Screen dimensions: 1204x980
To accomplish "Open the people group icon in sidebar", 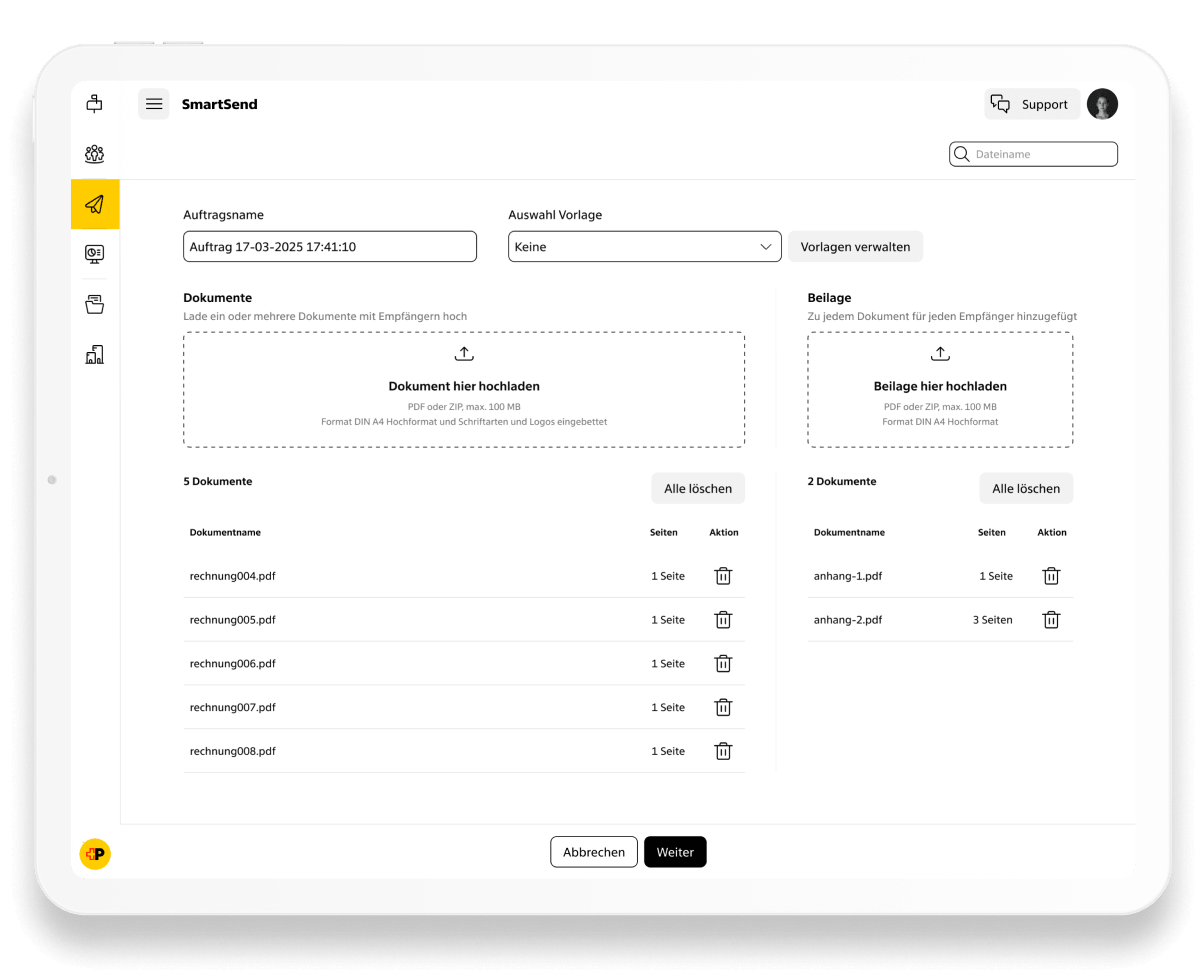I will tap(95, 154).
